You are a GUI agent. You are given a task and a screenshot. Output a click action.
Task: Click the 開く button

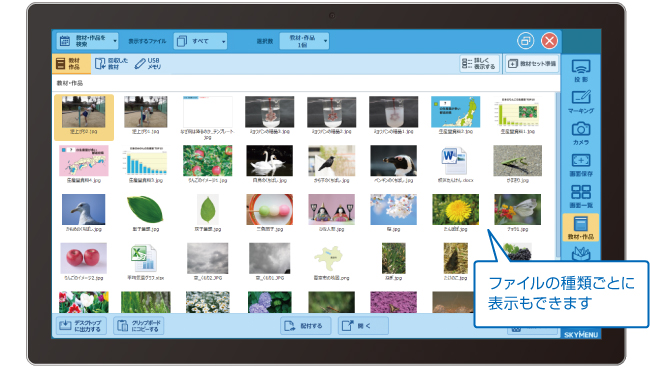pos(363,326)
